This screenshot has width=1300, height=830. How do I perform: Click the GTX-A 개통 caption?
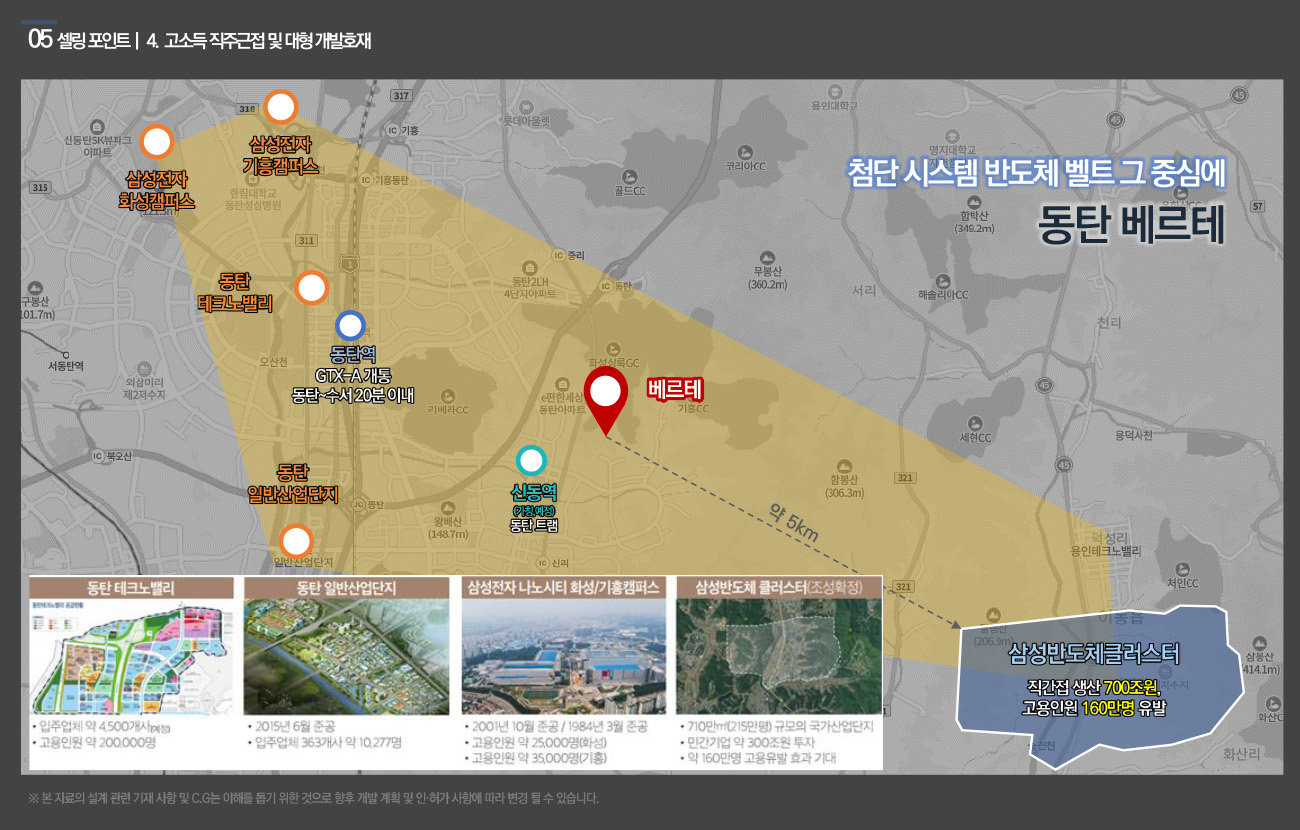[352, 376]
